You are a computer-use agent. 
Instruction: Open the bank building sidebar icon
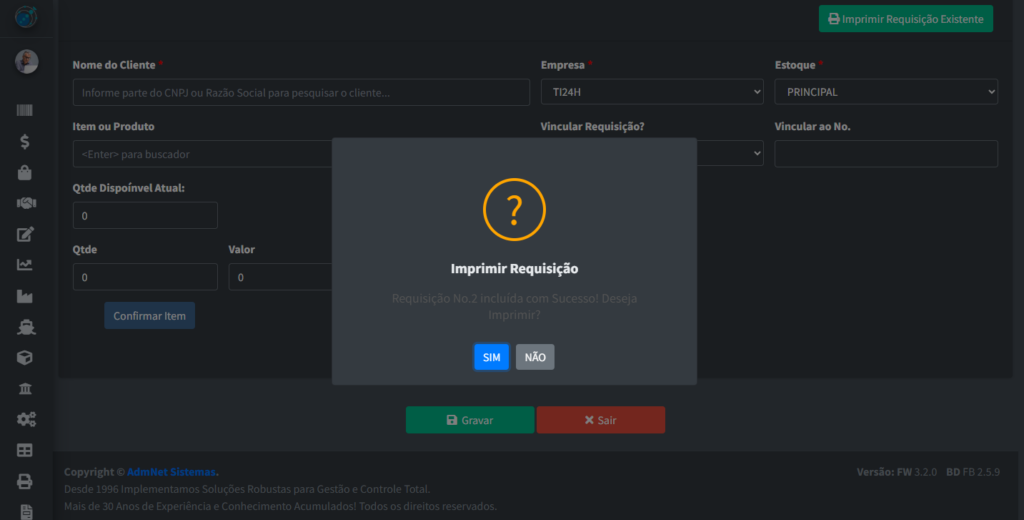pyautogui.click(x=26, y=388)
